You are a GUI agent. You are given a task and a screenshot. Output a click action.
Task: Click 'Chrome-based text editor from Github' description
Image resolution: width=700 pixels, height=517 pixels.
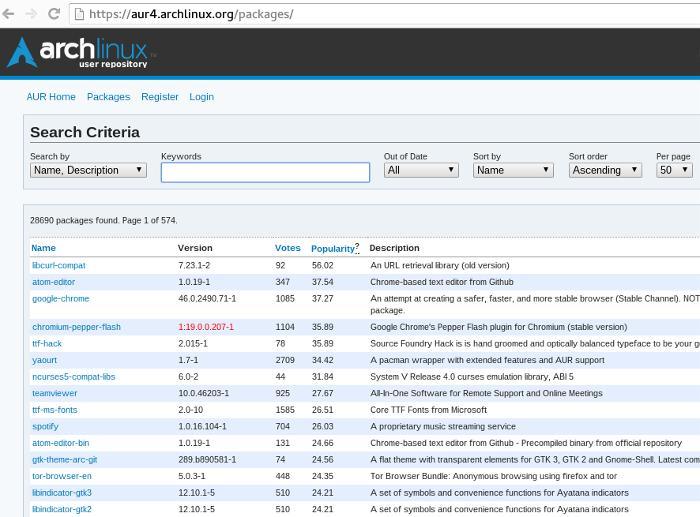(442, 282)
